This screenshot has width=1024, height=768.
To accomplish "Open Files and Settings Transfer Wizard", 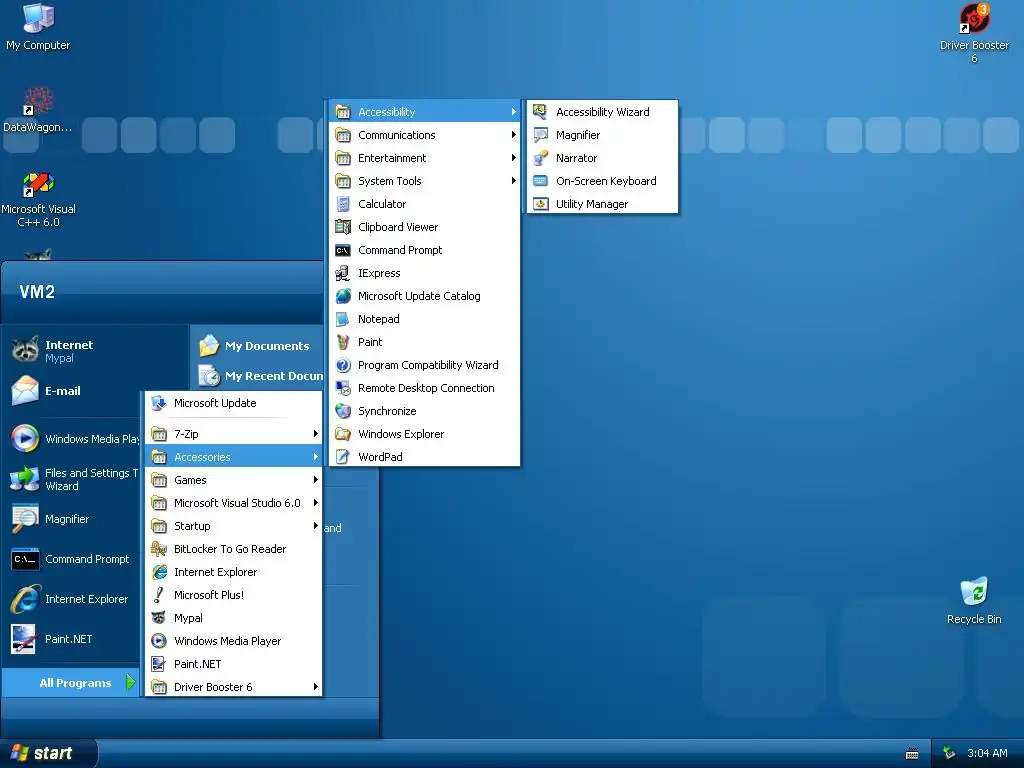I will pyautogui.click(x=73, y=479).
